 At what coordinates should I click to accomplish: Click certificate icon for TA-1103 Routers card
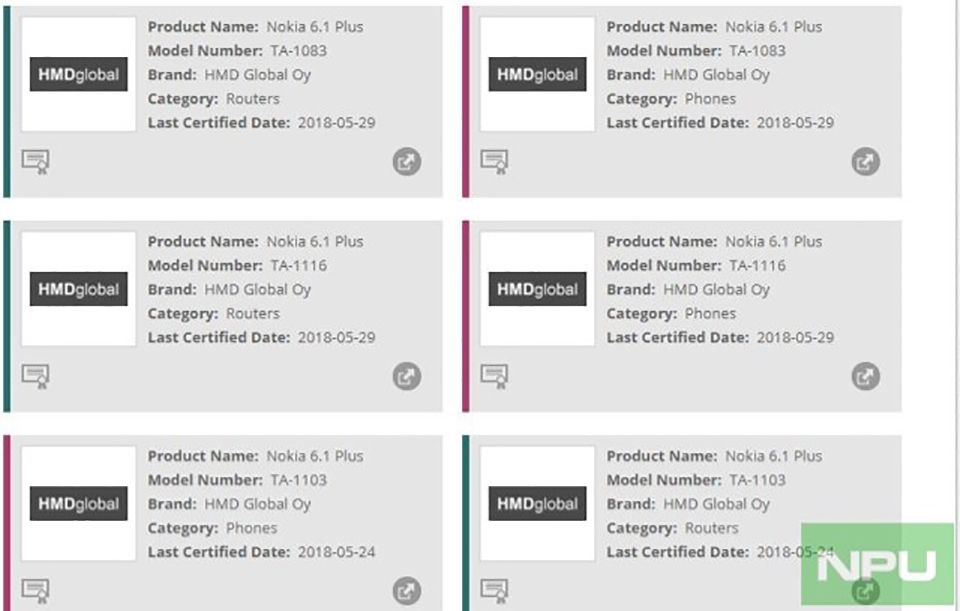click(x=494, y=591)
